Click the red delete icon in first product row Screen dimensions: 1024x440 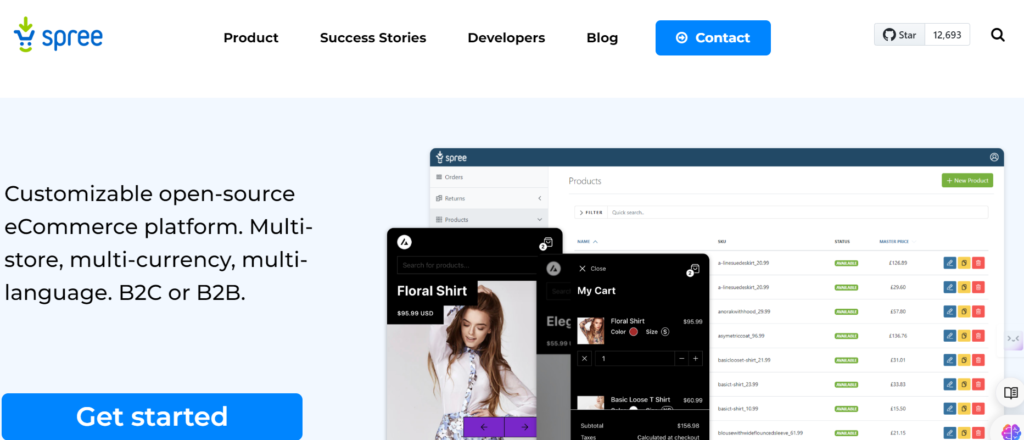[x=978, y=263]
